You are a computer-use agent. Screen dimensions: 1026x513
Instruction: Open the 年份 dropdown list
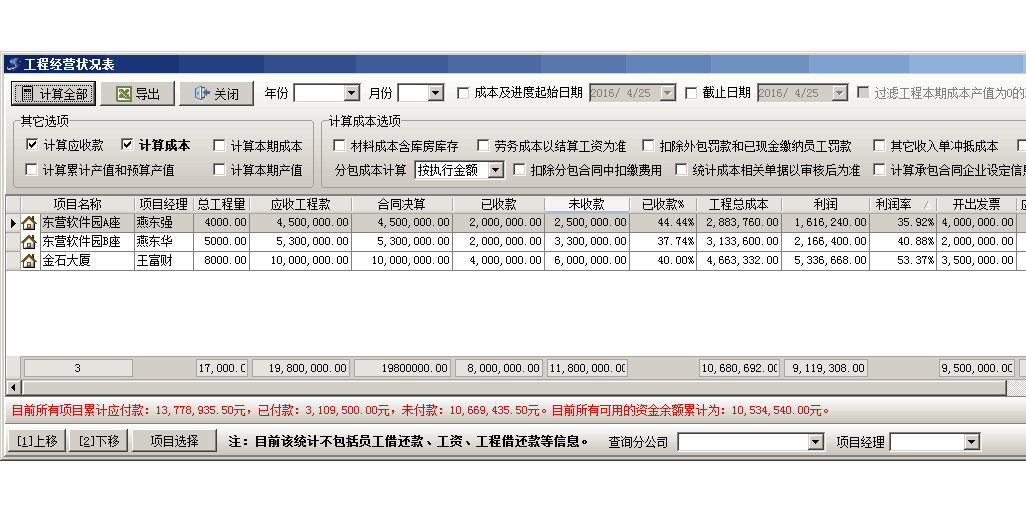point(351,93)
